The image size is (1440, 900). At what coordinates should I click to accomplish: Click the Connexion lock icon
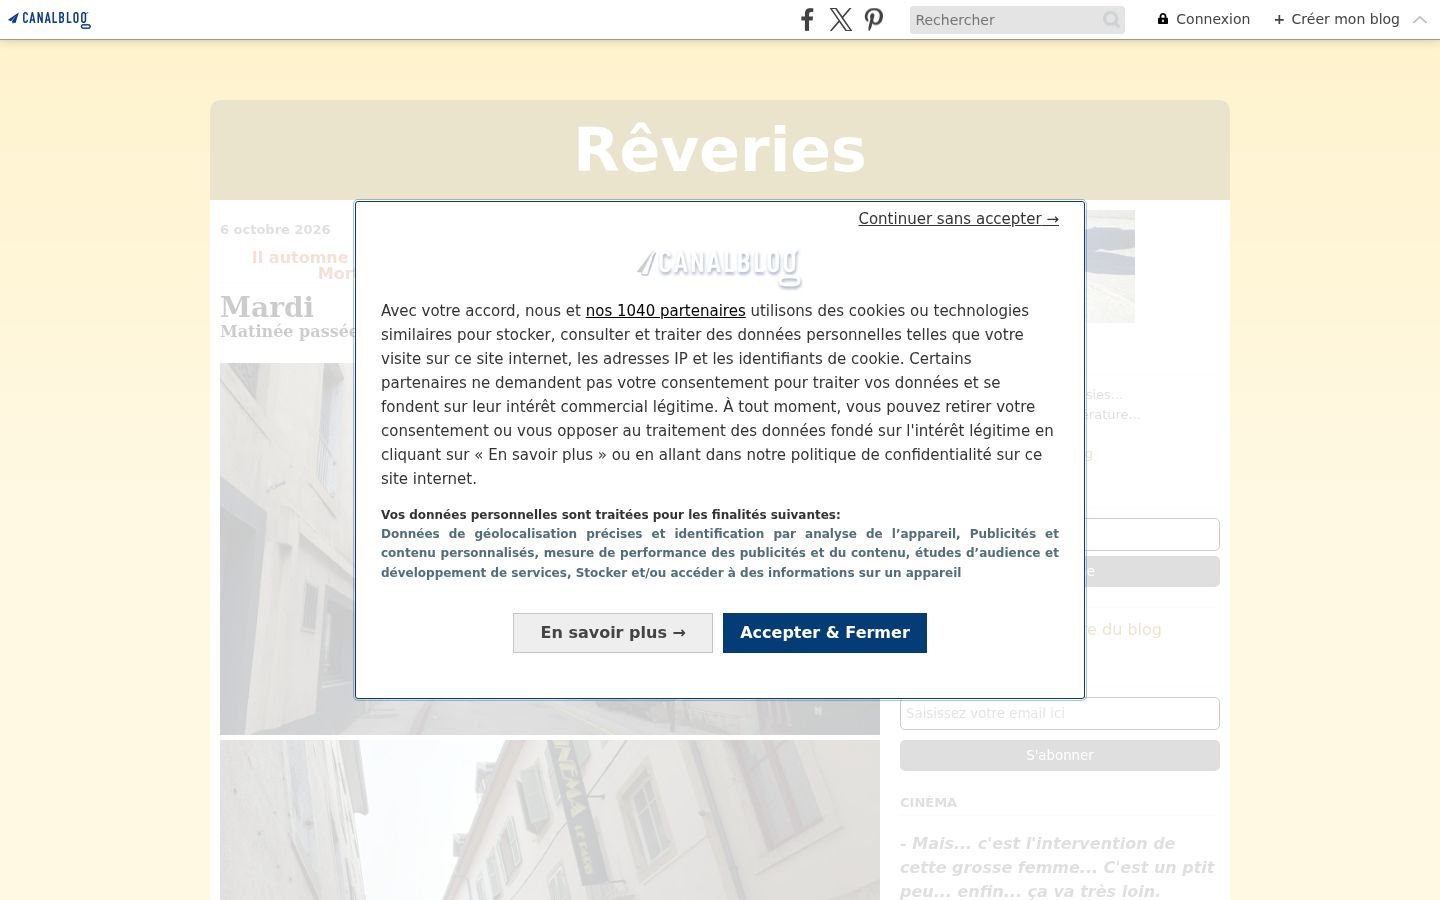[1163, 19]
